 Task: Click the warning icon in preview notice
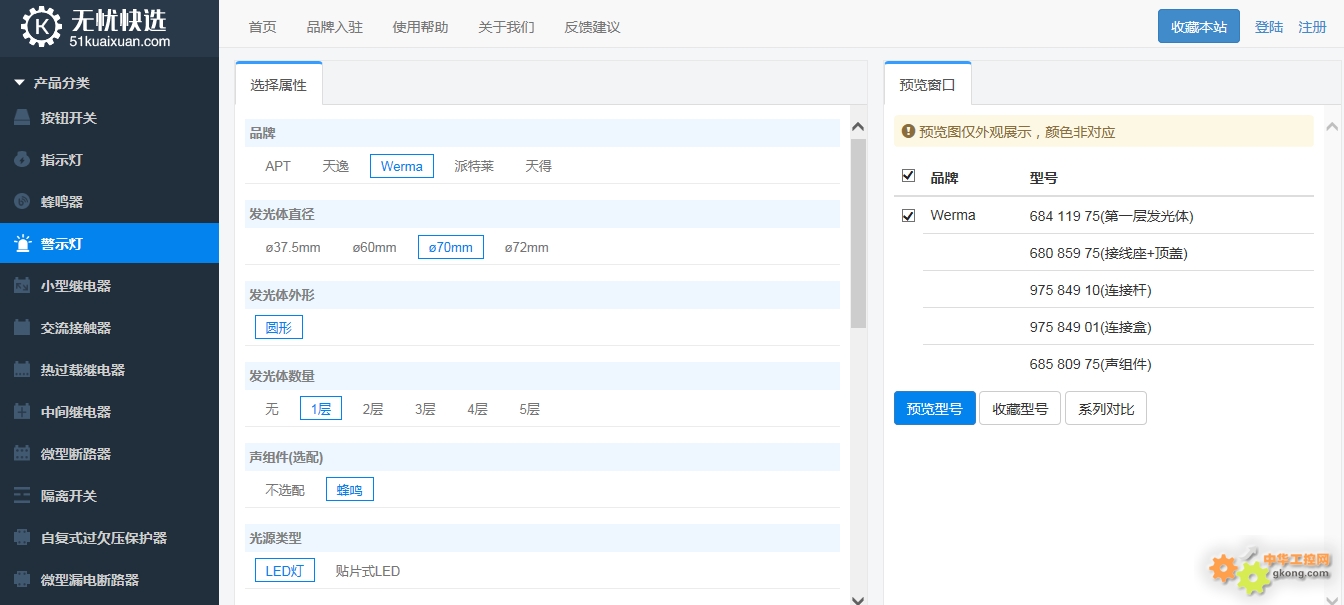coord(908,131)
